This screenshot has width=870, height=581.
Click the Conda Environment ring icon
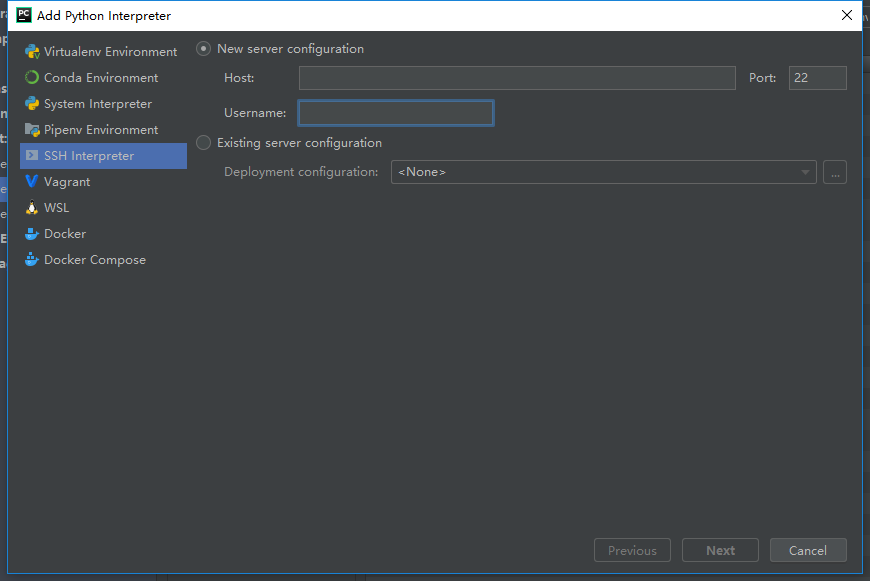point(32,78)
